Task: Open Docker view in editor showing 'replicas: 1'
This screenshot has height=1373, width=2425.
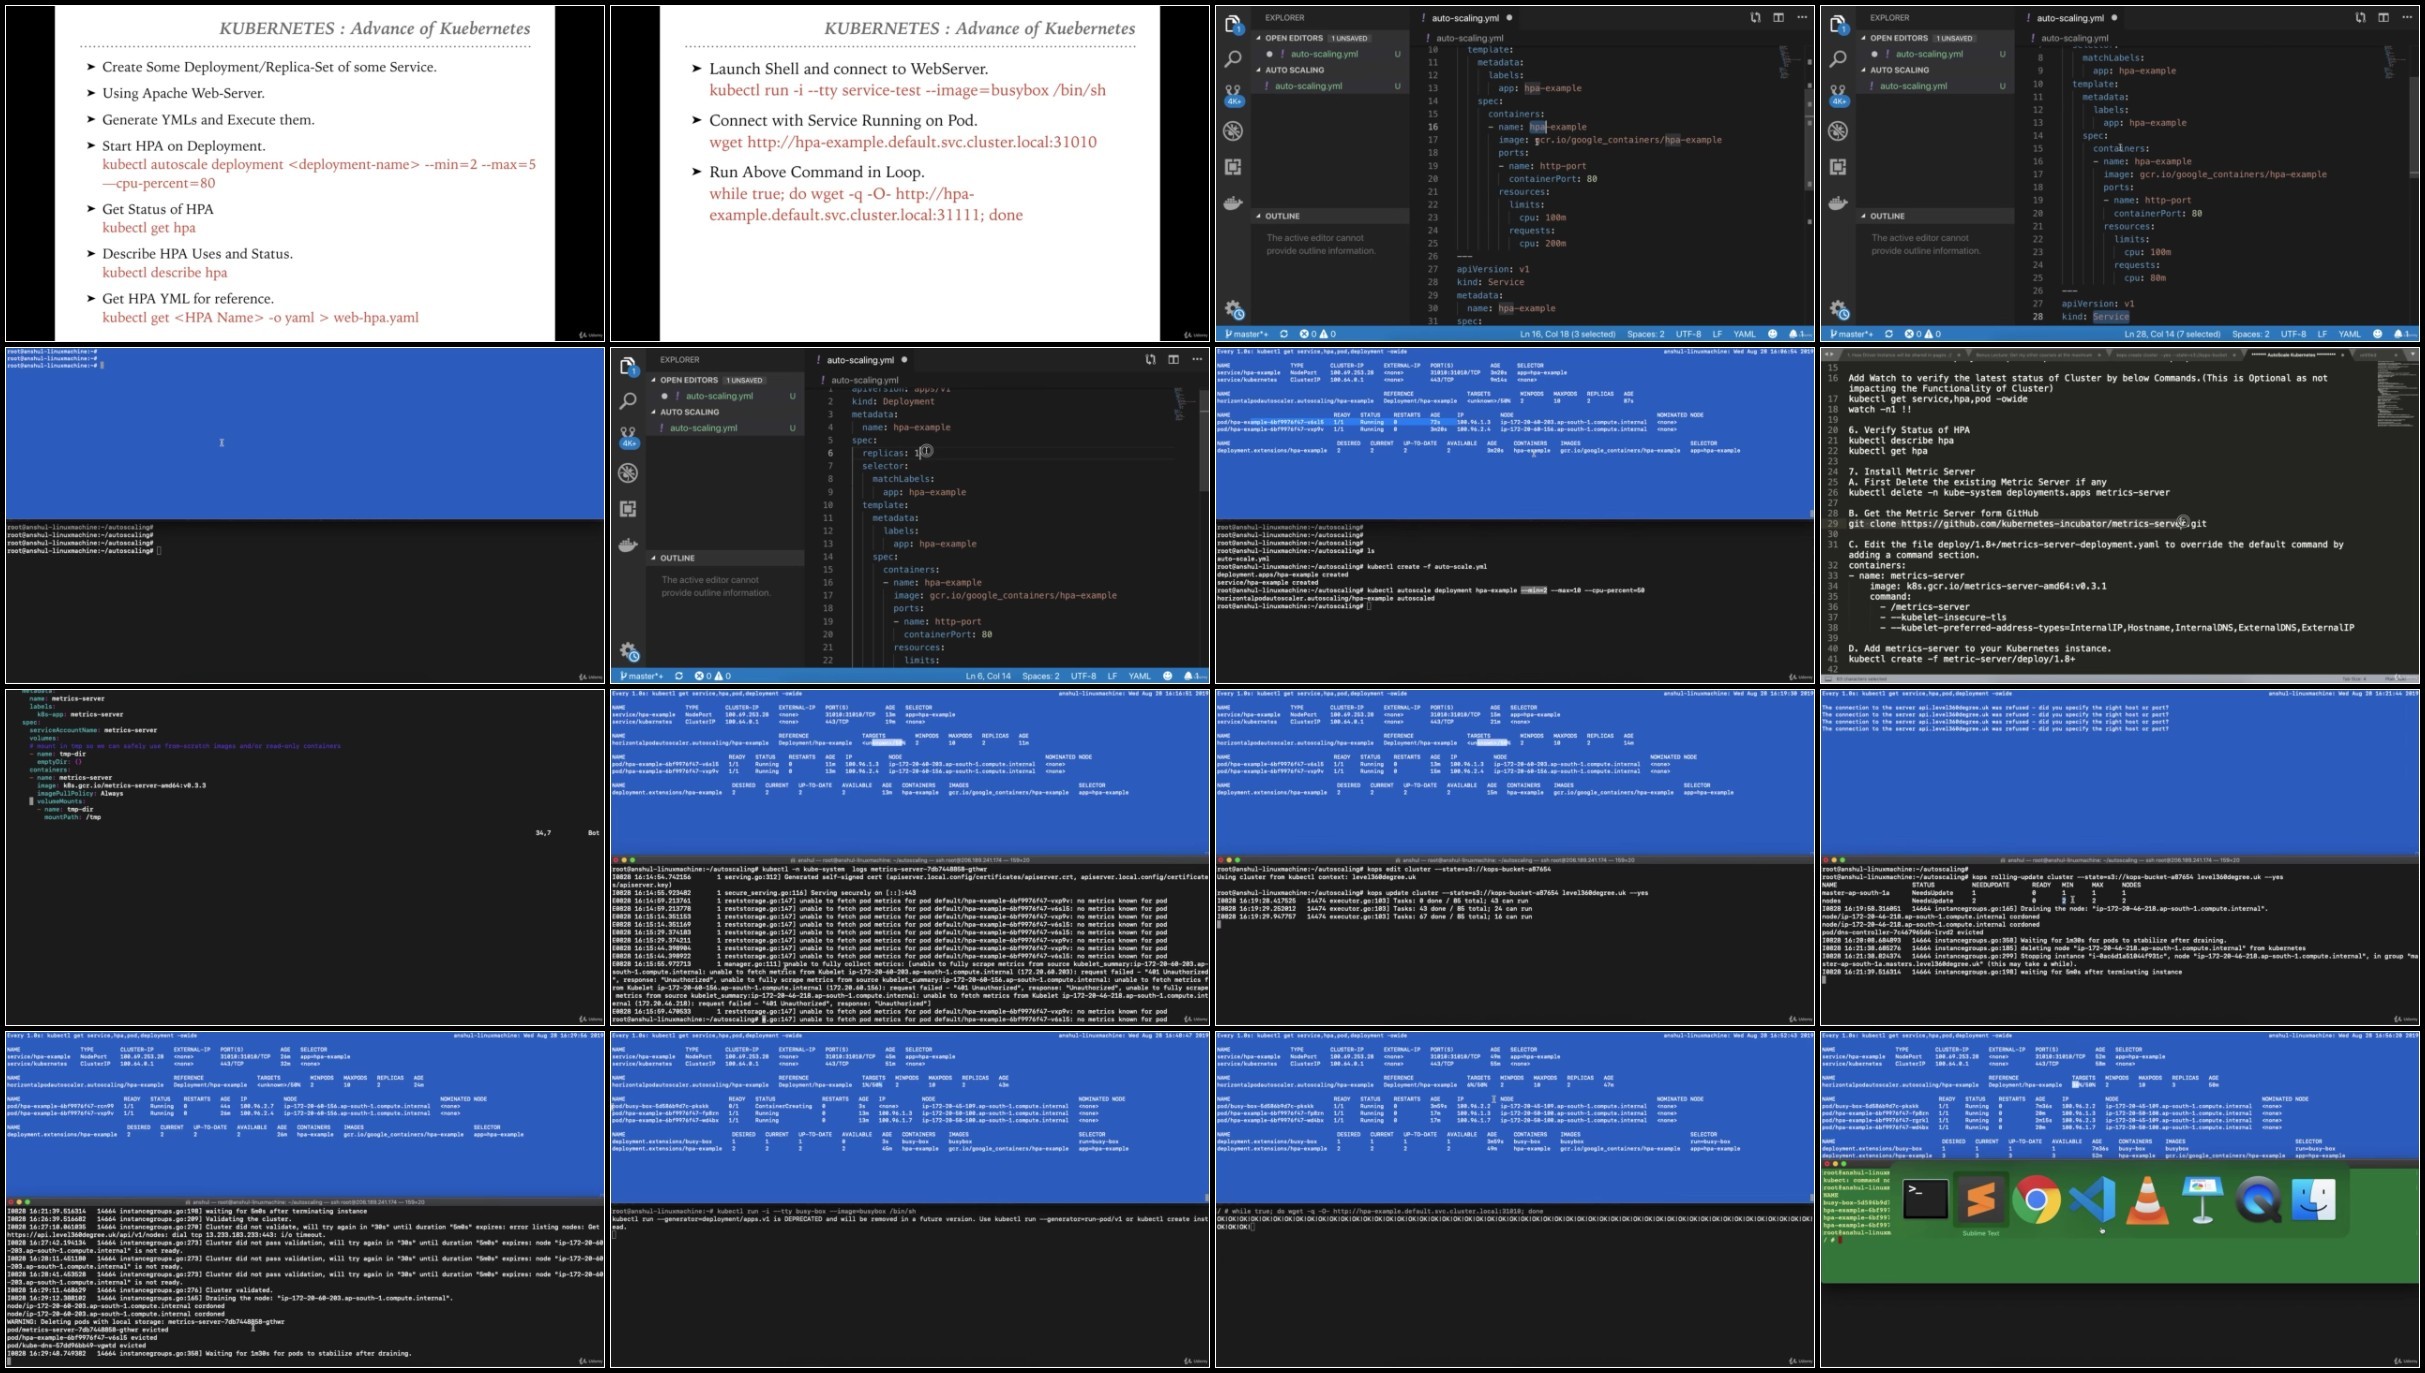Action: (x=628, y=546)
